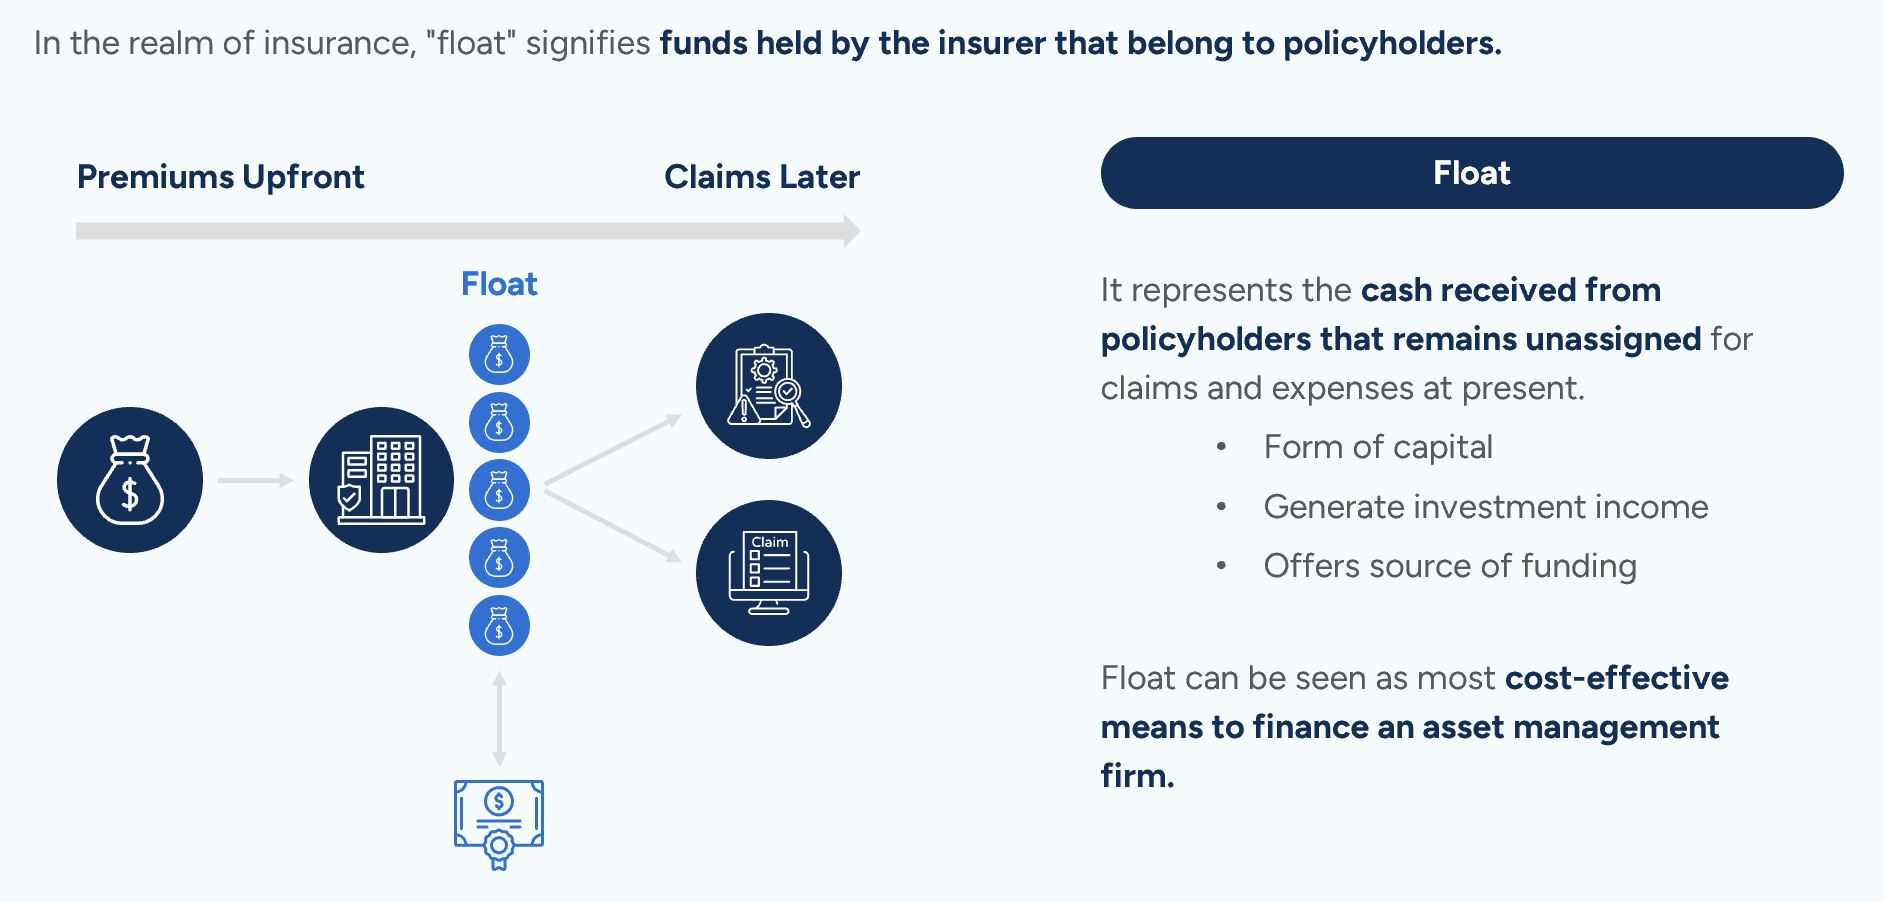Image resolution: width=1884 pixels, height=902 pixels.
Task: Select the insurer building icon
Action: tap(381, 480)
